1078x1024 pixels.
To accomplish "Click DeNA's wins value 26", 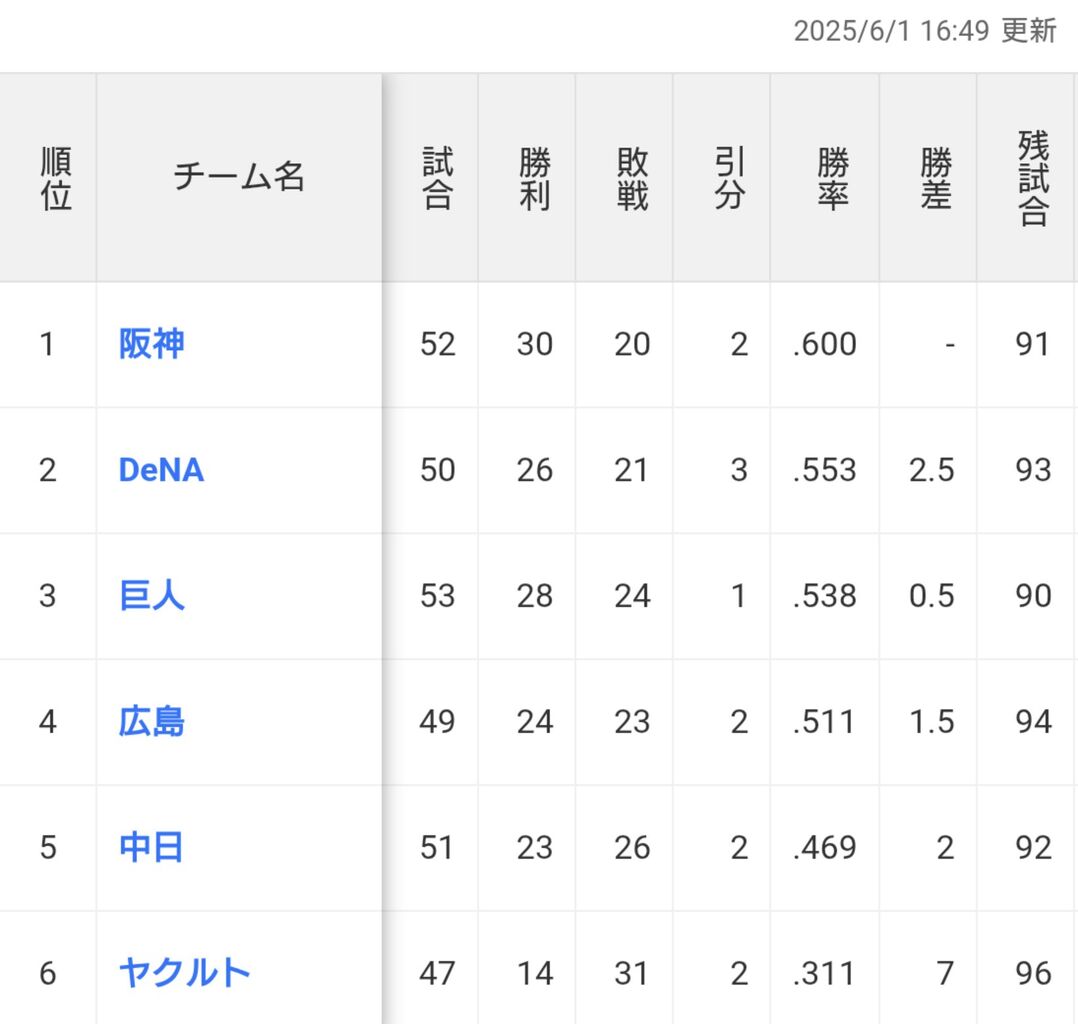I will coord(535,470).
